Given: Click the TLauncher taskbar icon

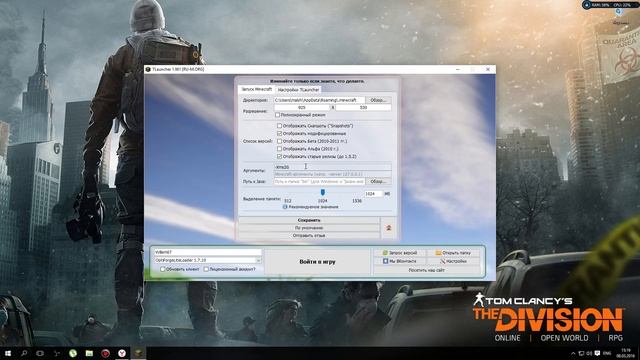Looking at the screenshot, I should (138, 353).
